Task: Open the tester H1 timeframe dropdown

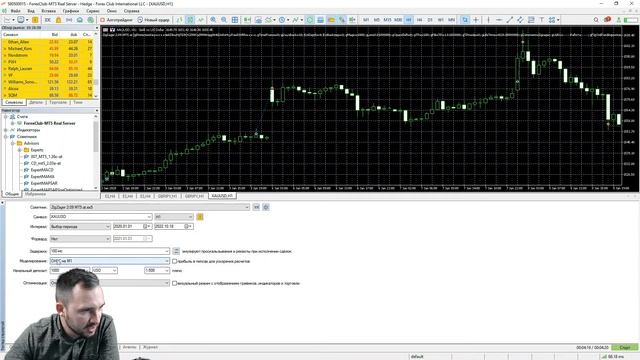Action: click(174, 217)
